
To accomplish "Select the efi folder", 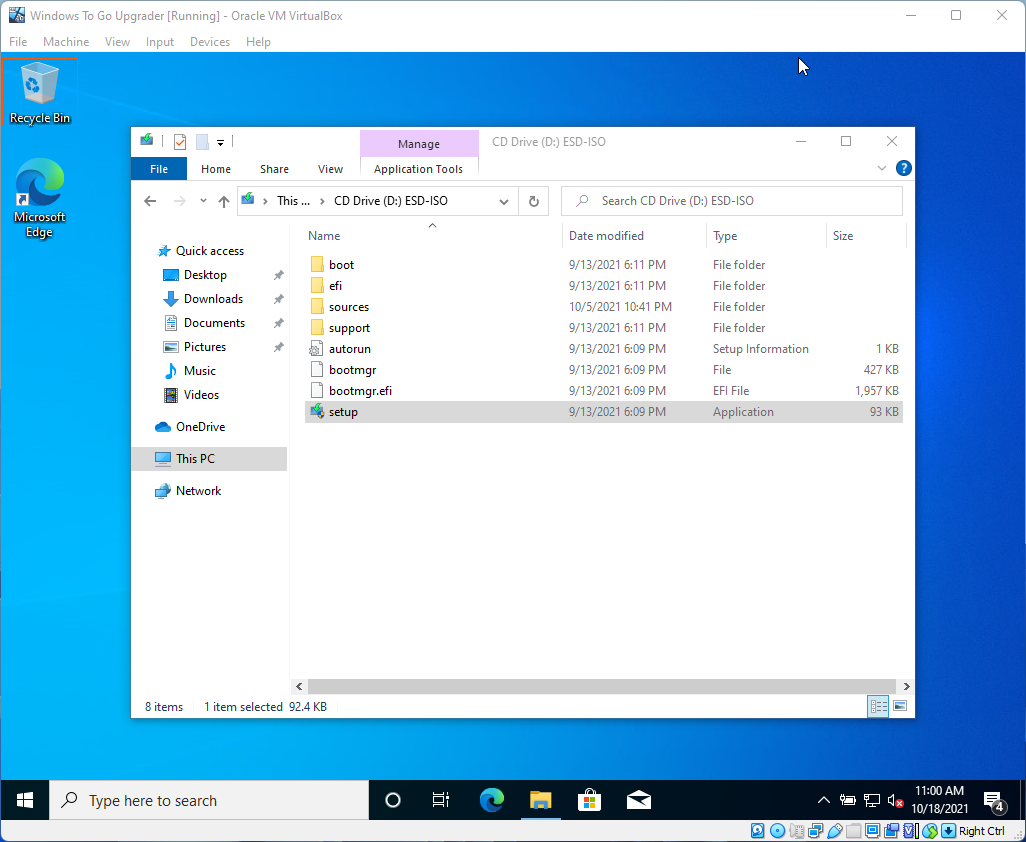I will pyautogui.click(x=603, y=286).
